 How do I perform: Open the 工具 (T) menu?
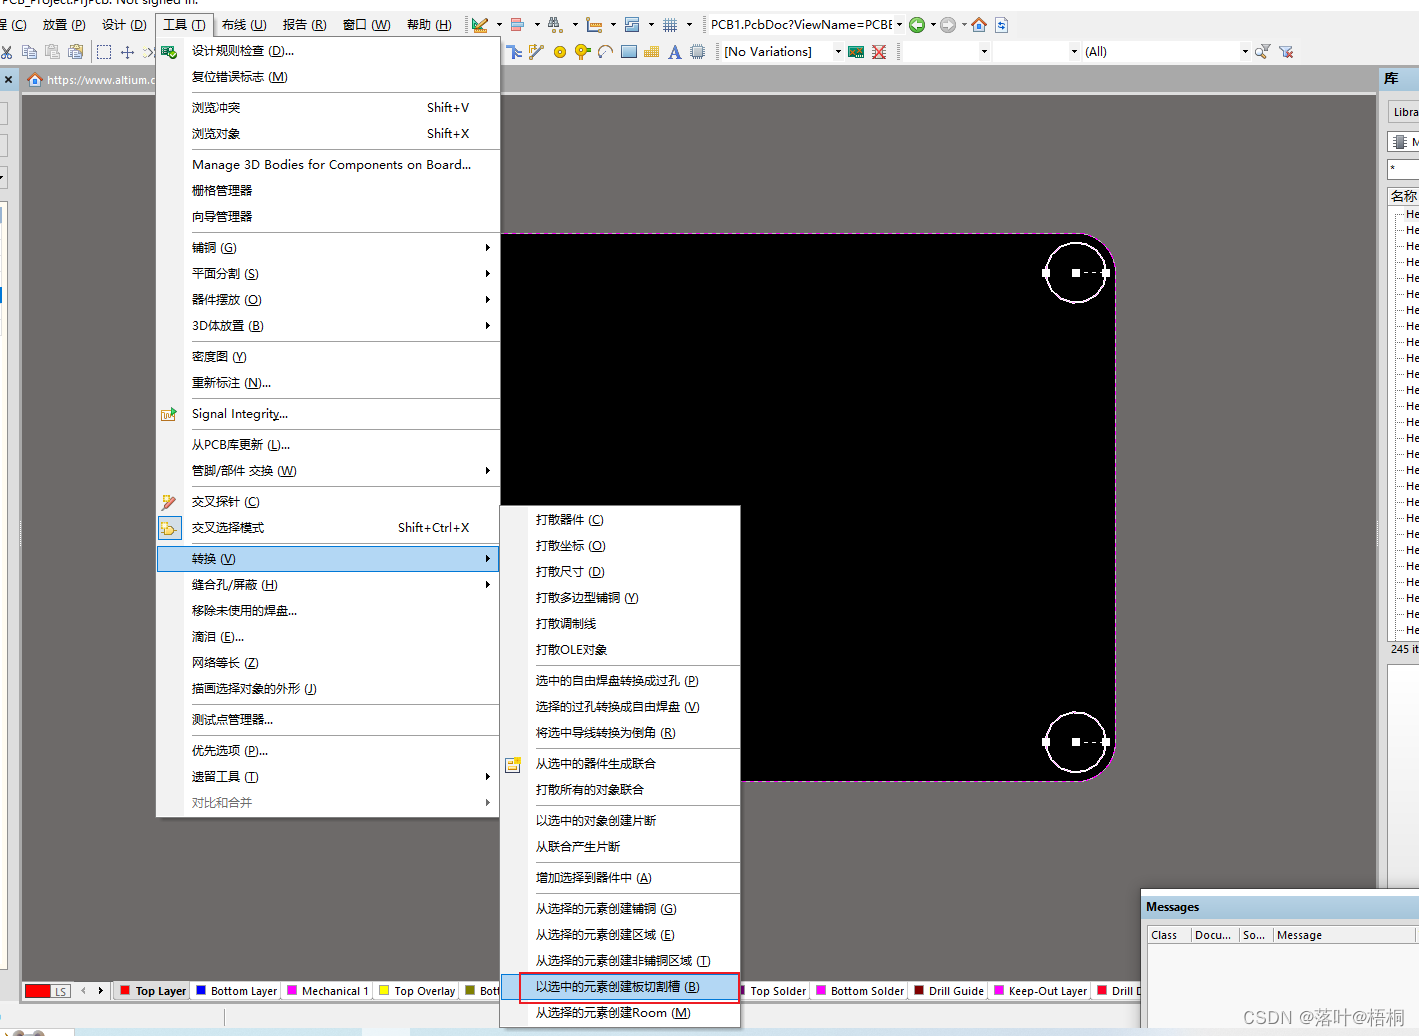pyautogui.click(x=184, y=25)
